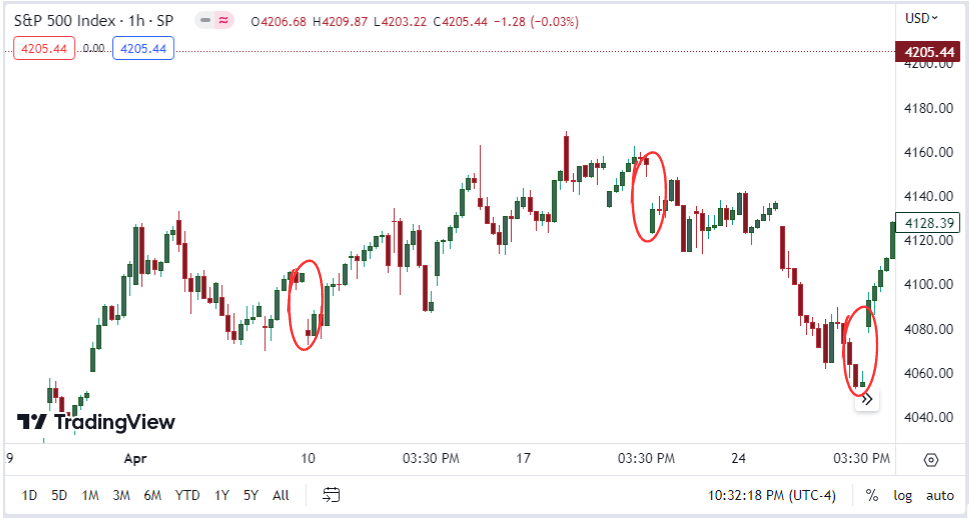Click the C4205.44 close value in header

(x=460, y=22)
